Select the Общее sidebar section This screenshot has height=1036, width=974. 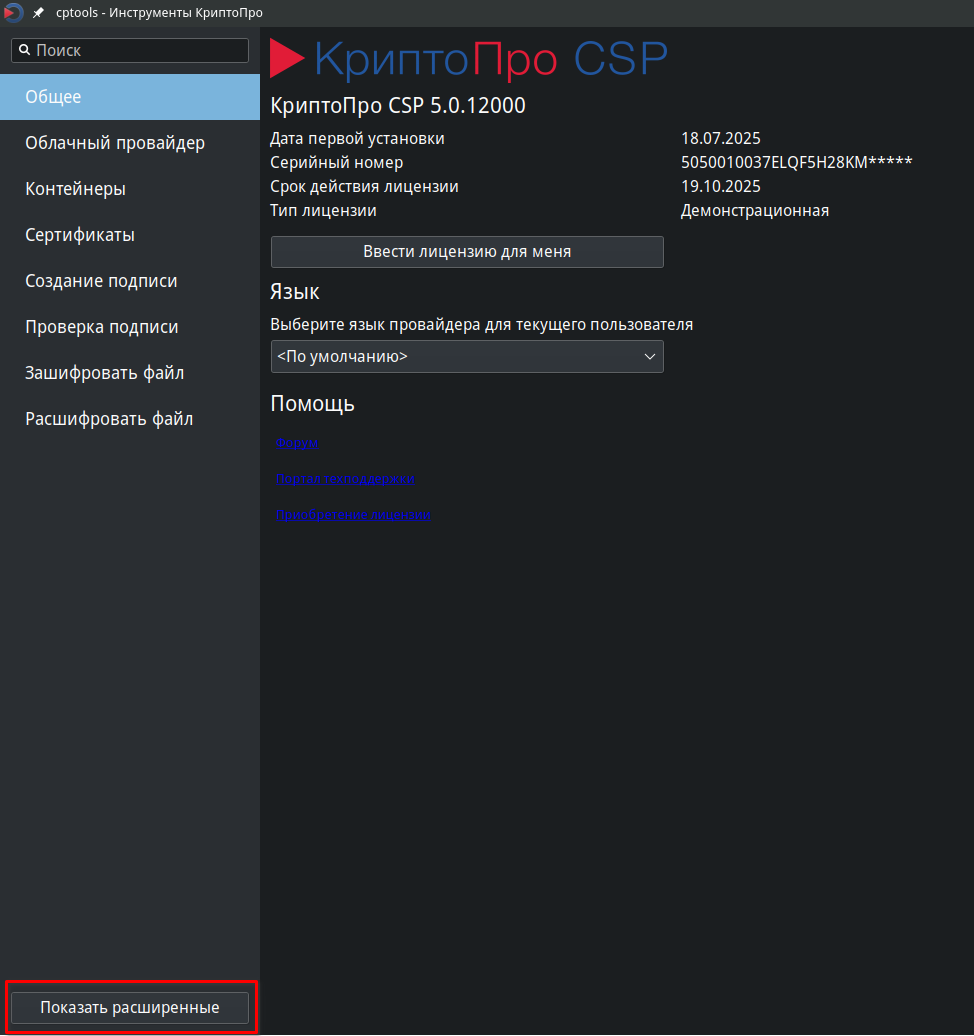click(x=130, y=97)
